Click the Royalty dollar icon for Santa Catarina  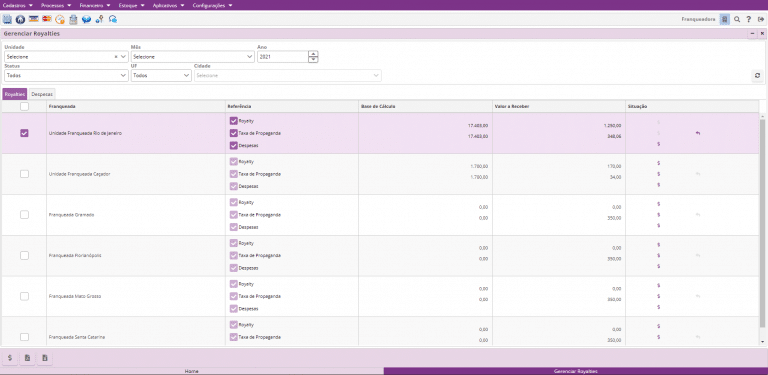point(658,326)
